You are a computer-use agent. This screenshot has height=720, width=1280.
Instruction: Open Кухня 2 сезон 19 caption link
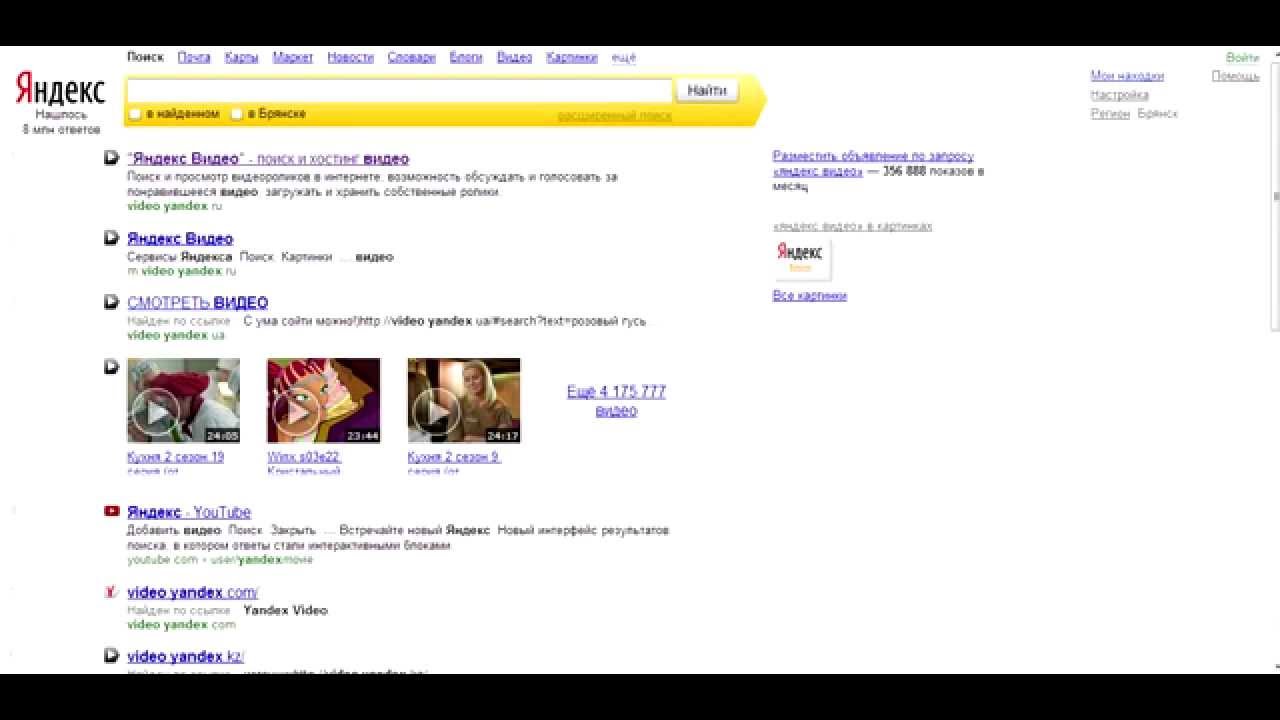pos(175,457)
